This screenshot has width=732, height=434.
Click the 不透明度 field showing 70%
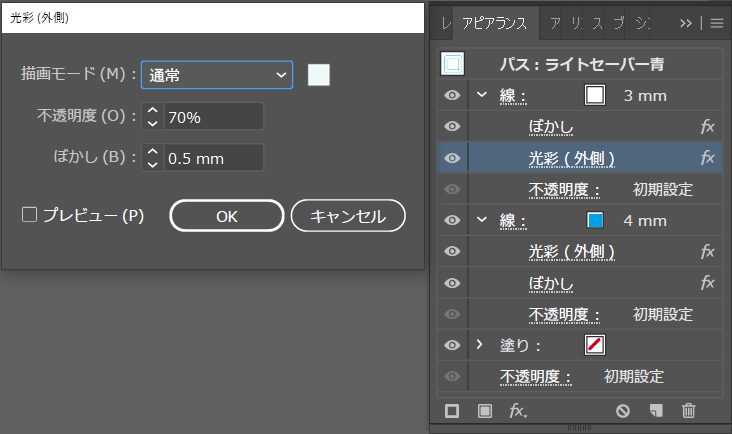(213, 117)
